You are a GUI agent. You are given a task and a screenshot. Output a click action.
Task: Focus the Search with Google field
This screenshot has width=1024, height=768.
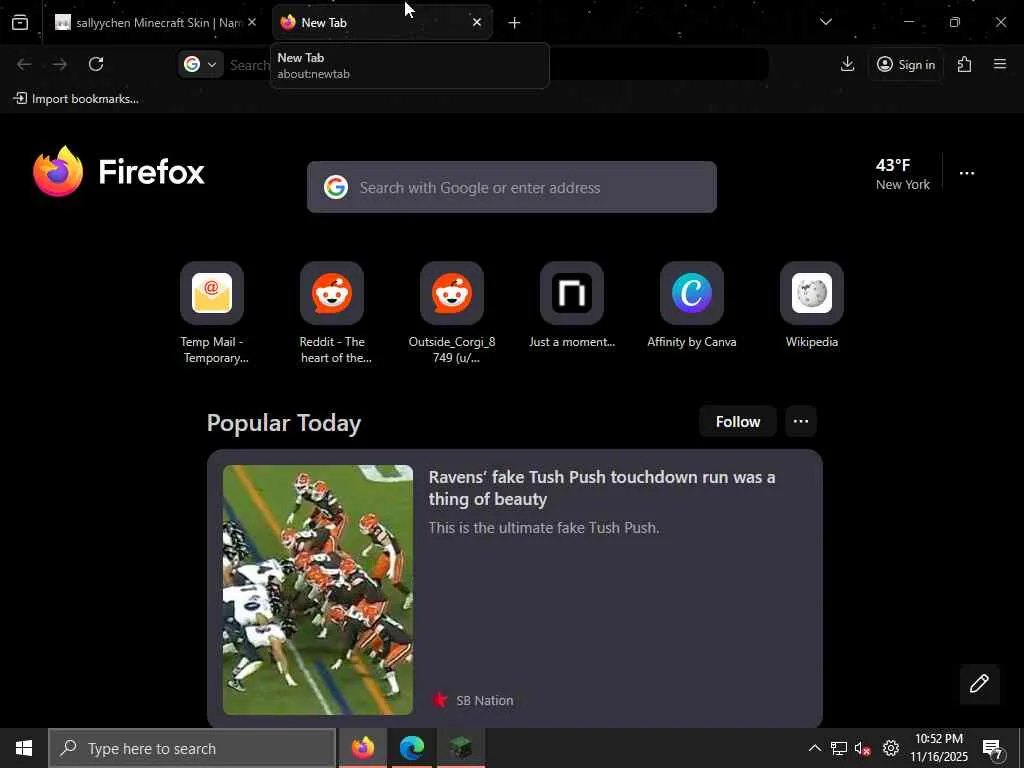pyautogui.click(x=512, y=187)
